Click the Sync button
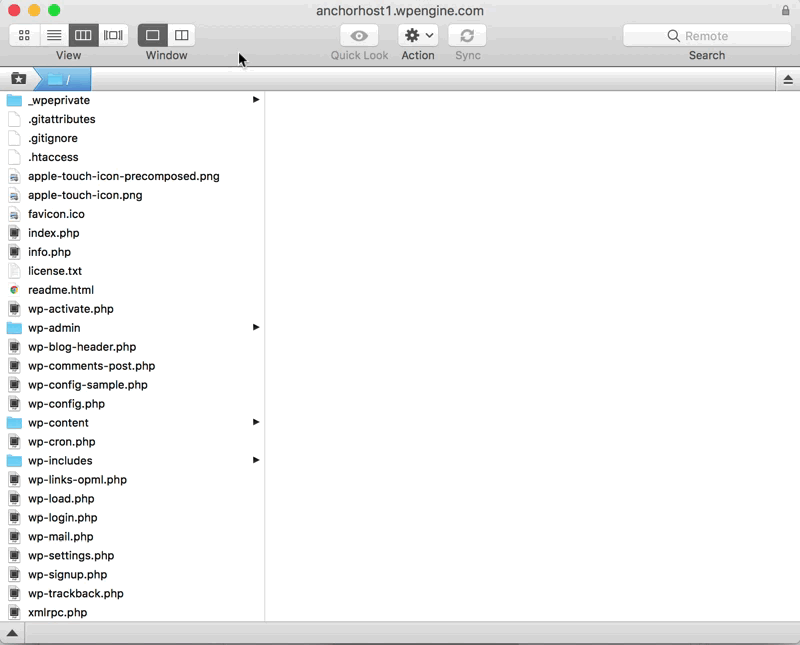 467,35
